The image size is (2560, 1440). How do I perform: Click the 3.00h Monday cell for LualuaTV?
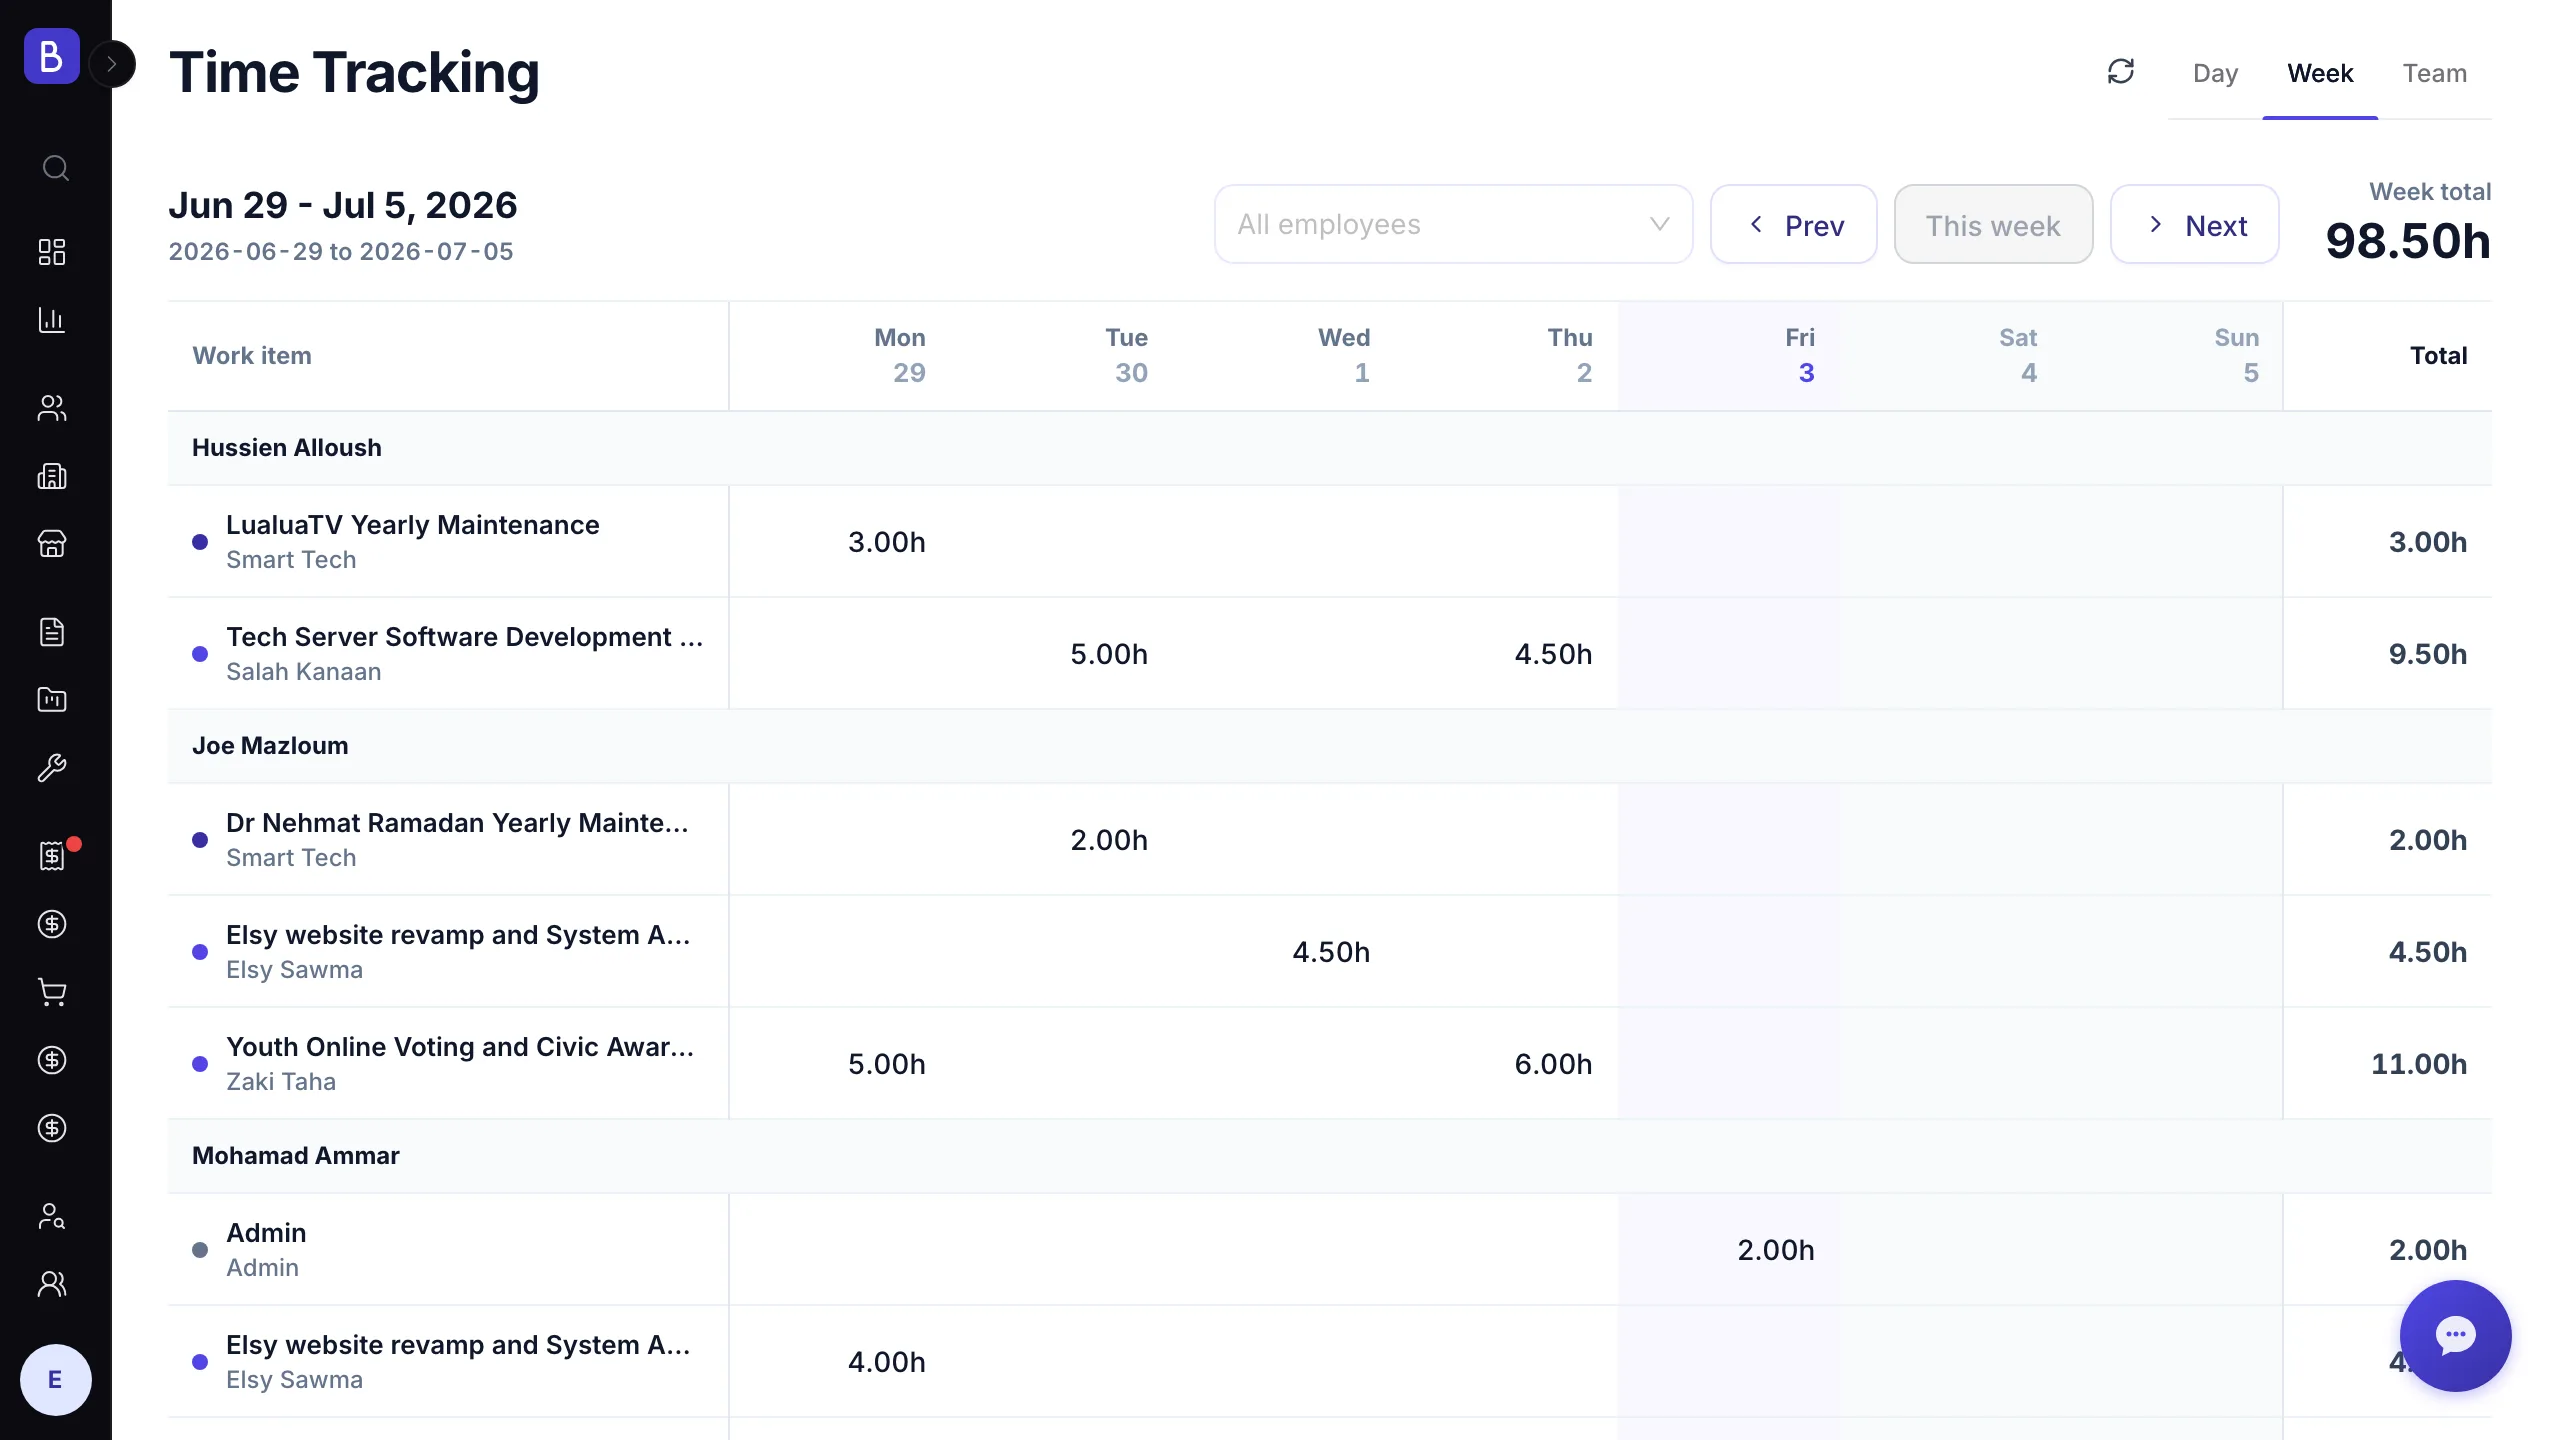tap(886, 542)
